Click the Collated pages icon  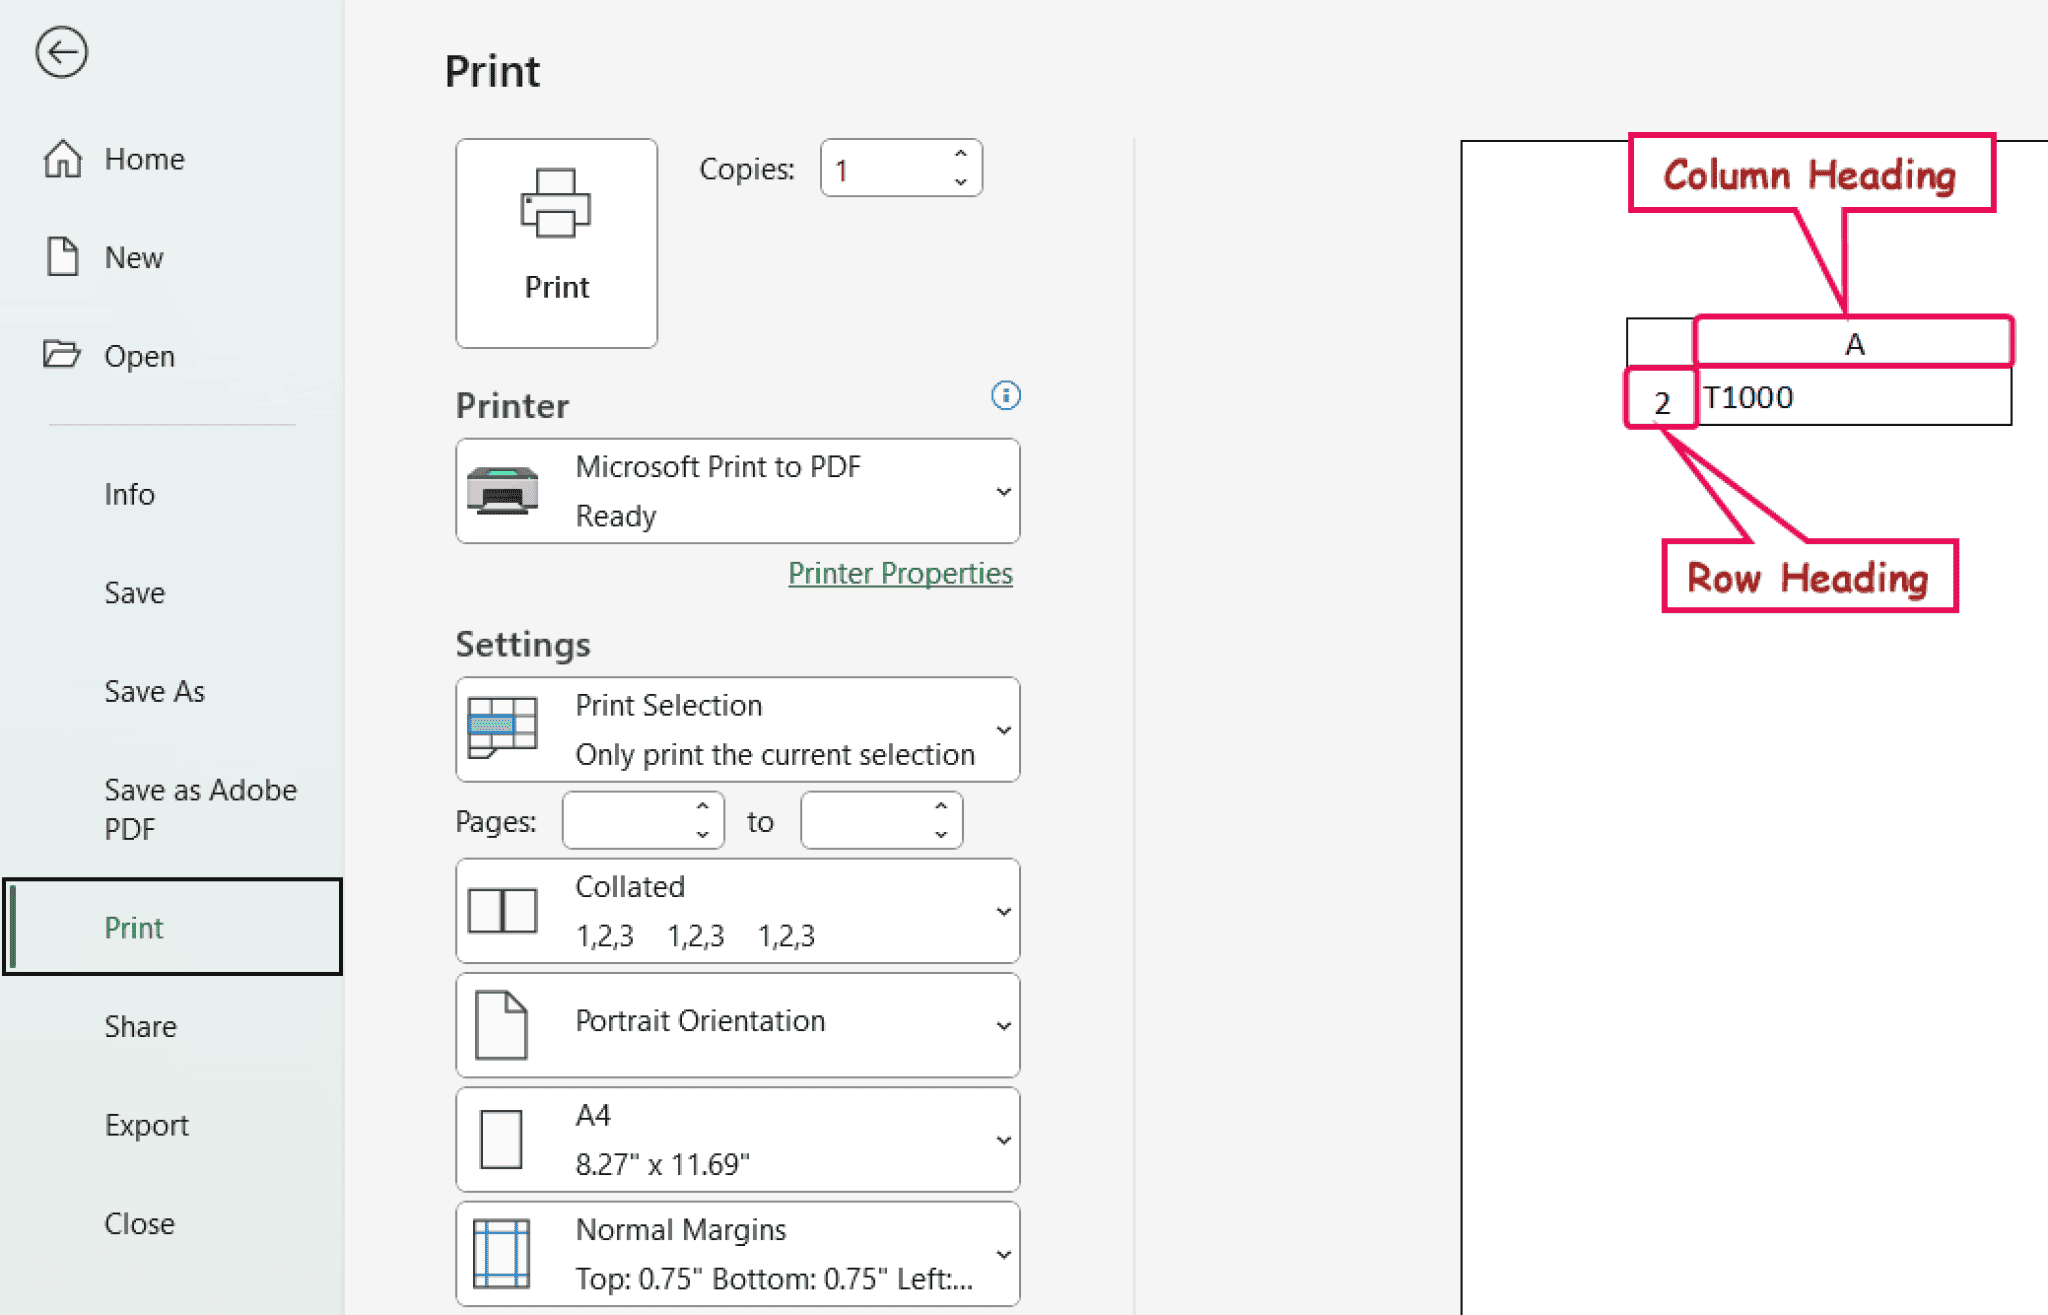(x=505, y=909)
